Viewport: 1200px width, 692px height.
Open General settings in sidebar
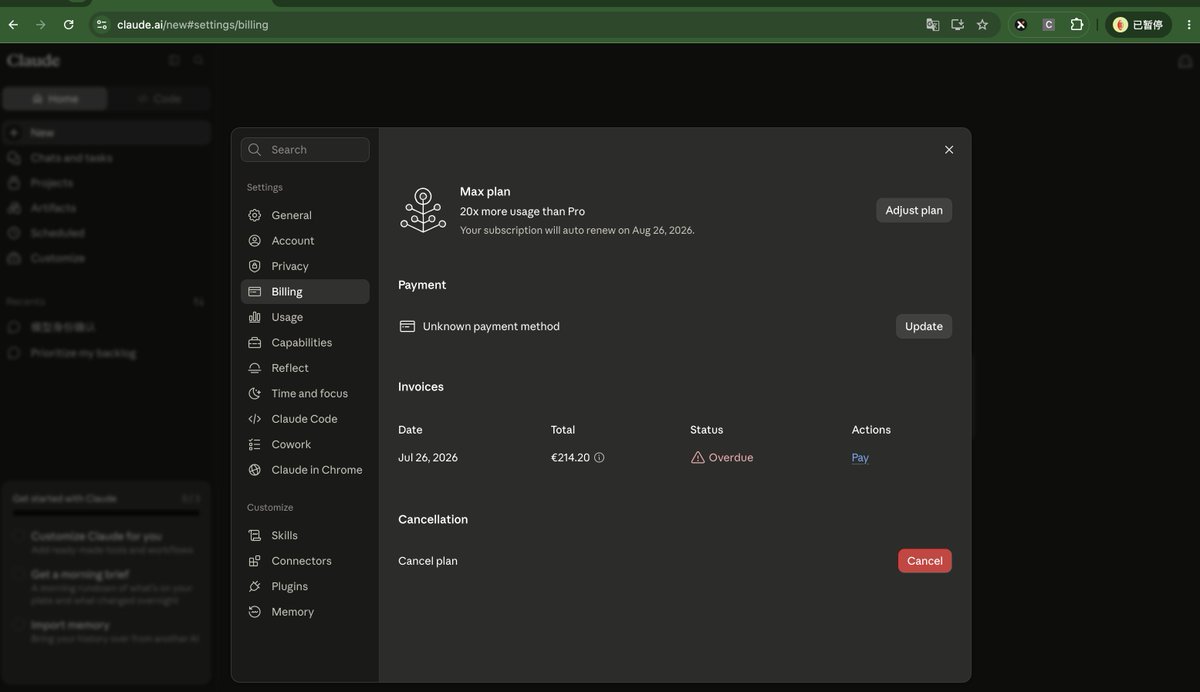tap(305, 215)
